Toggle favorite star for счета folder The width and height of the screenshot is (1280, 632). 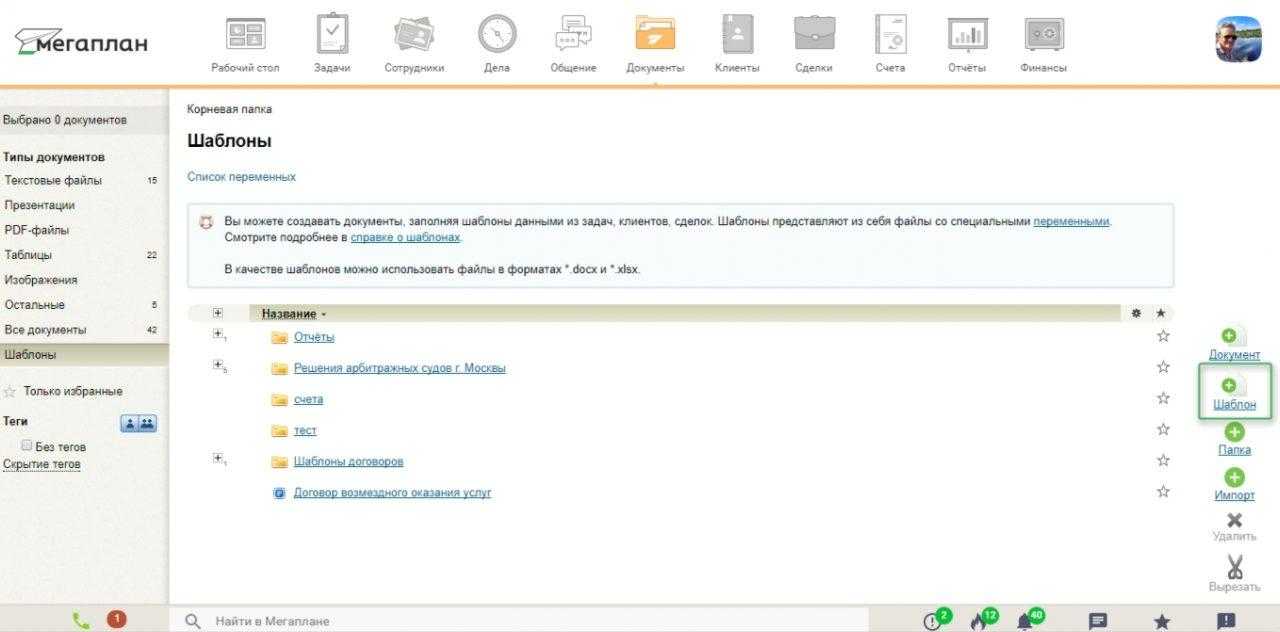point(1163,398)
